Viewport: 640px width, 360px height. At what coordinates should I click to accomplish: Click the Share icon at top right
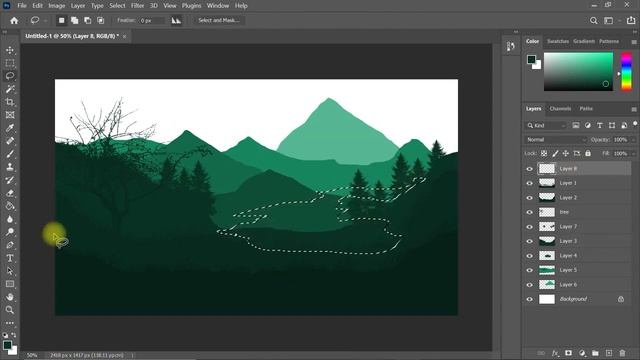631,20
